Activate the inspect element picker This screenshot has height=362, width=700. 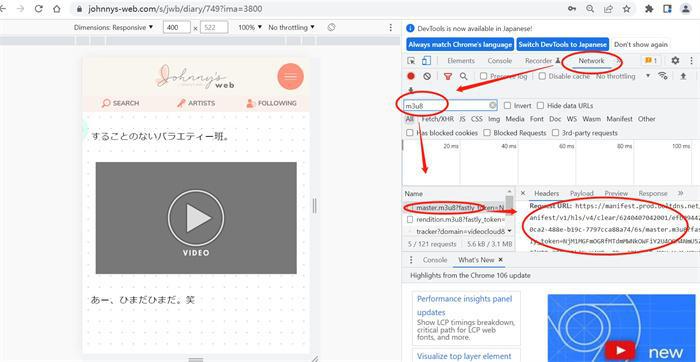click(411, 61)
